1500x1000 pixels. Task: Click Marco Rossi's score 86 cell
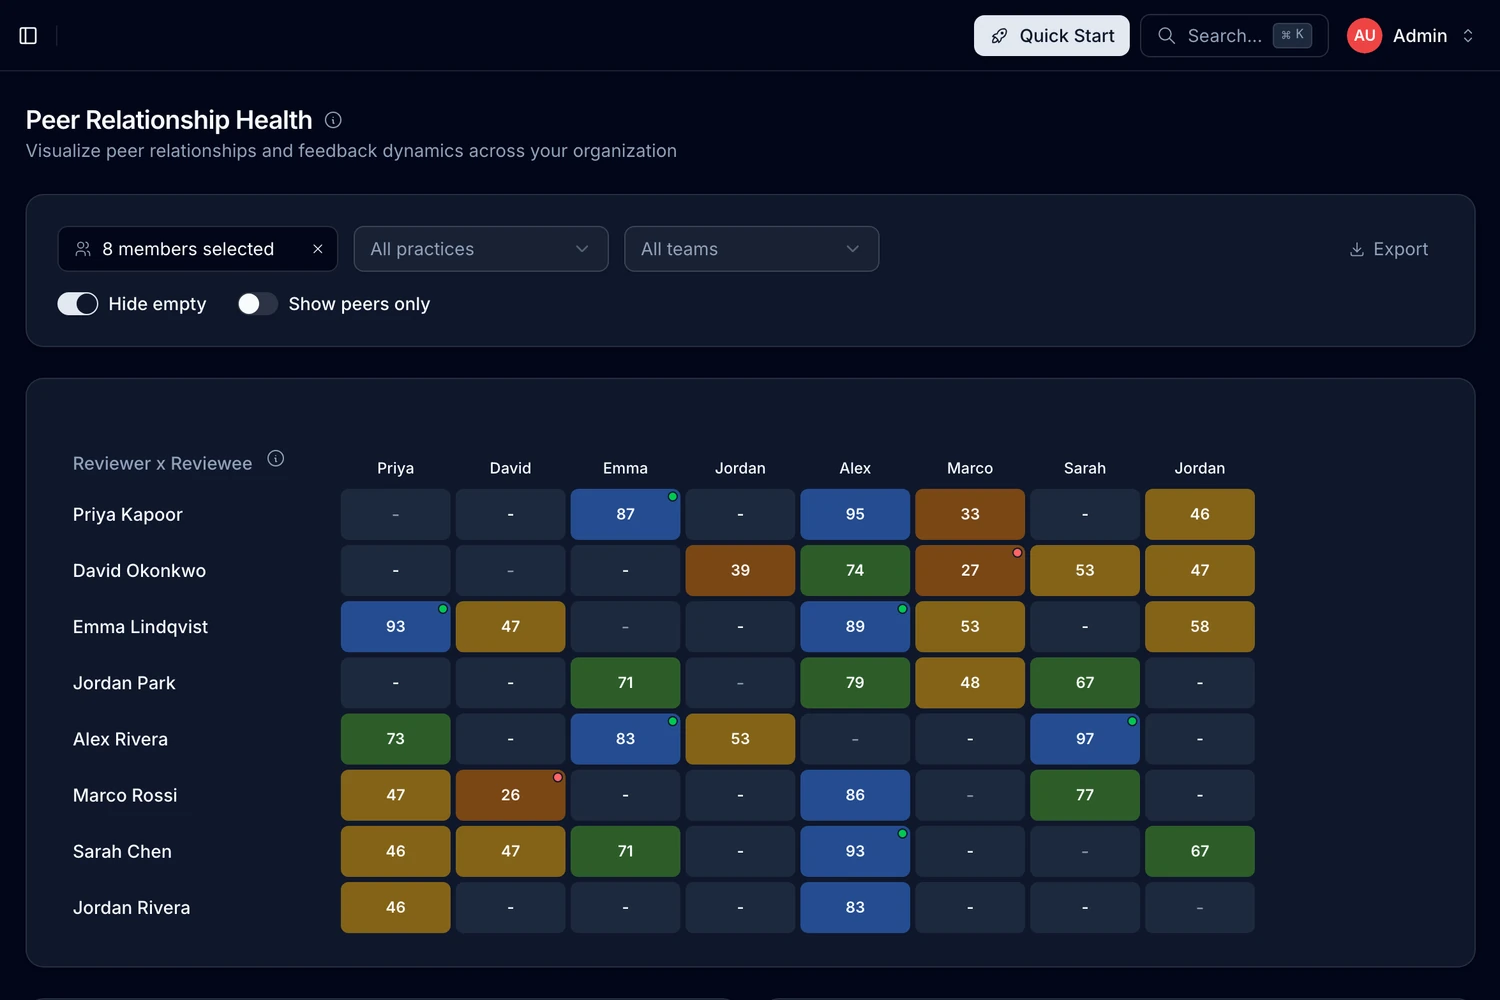click(855, 795)
